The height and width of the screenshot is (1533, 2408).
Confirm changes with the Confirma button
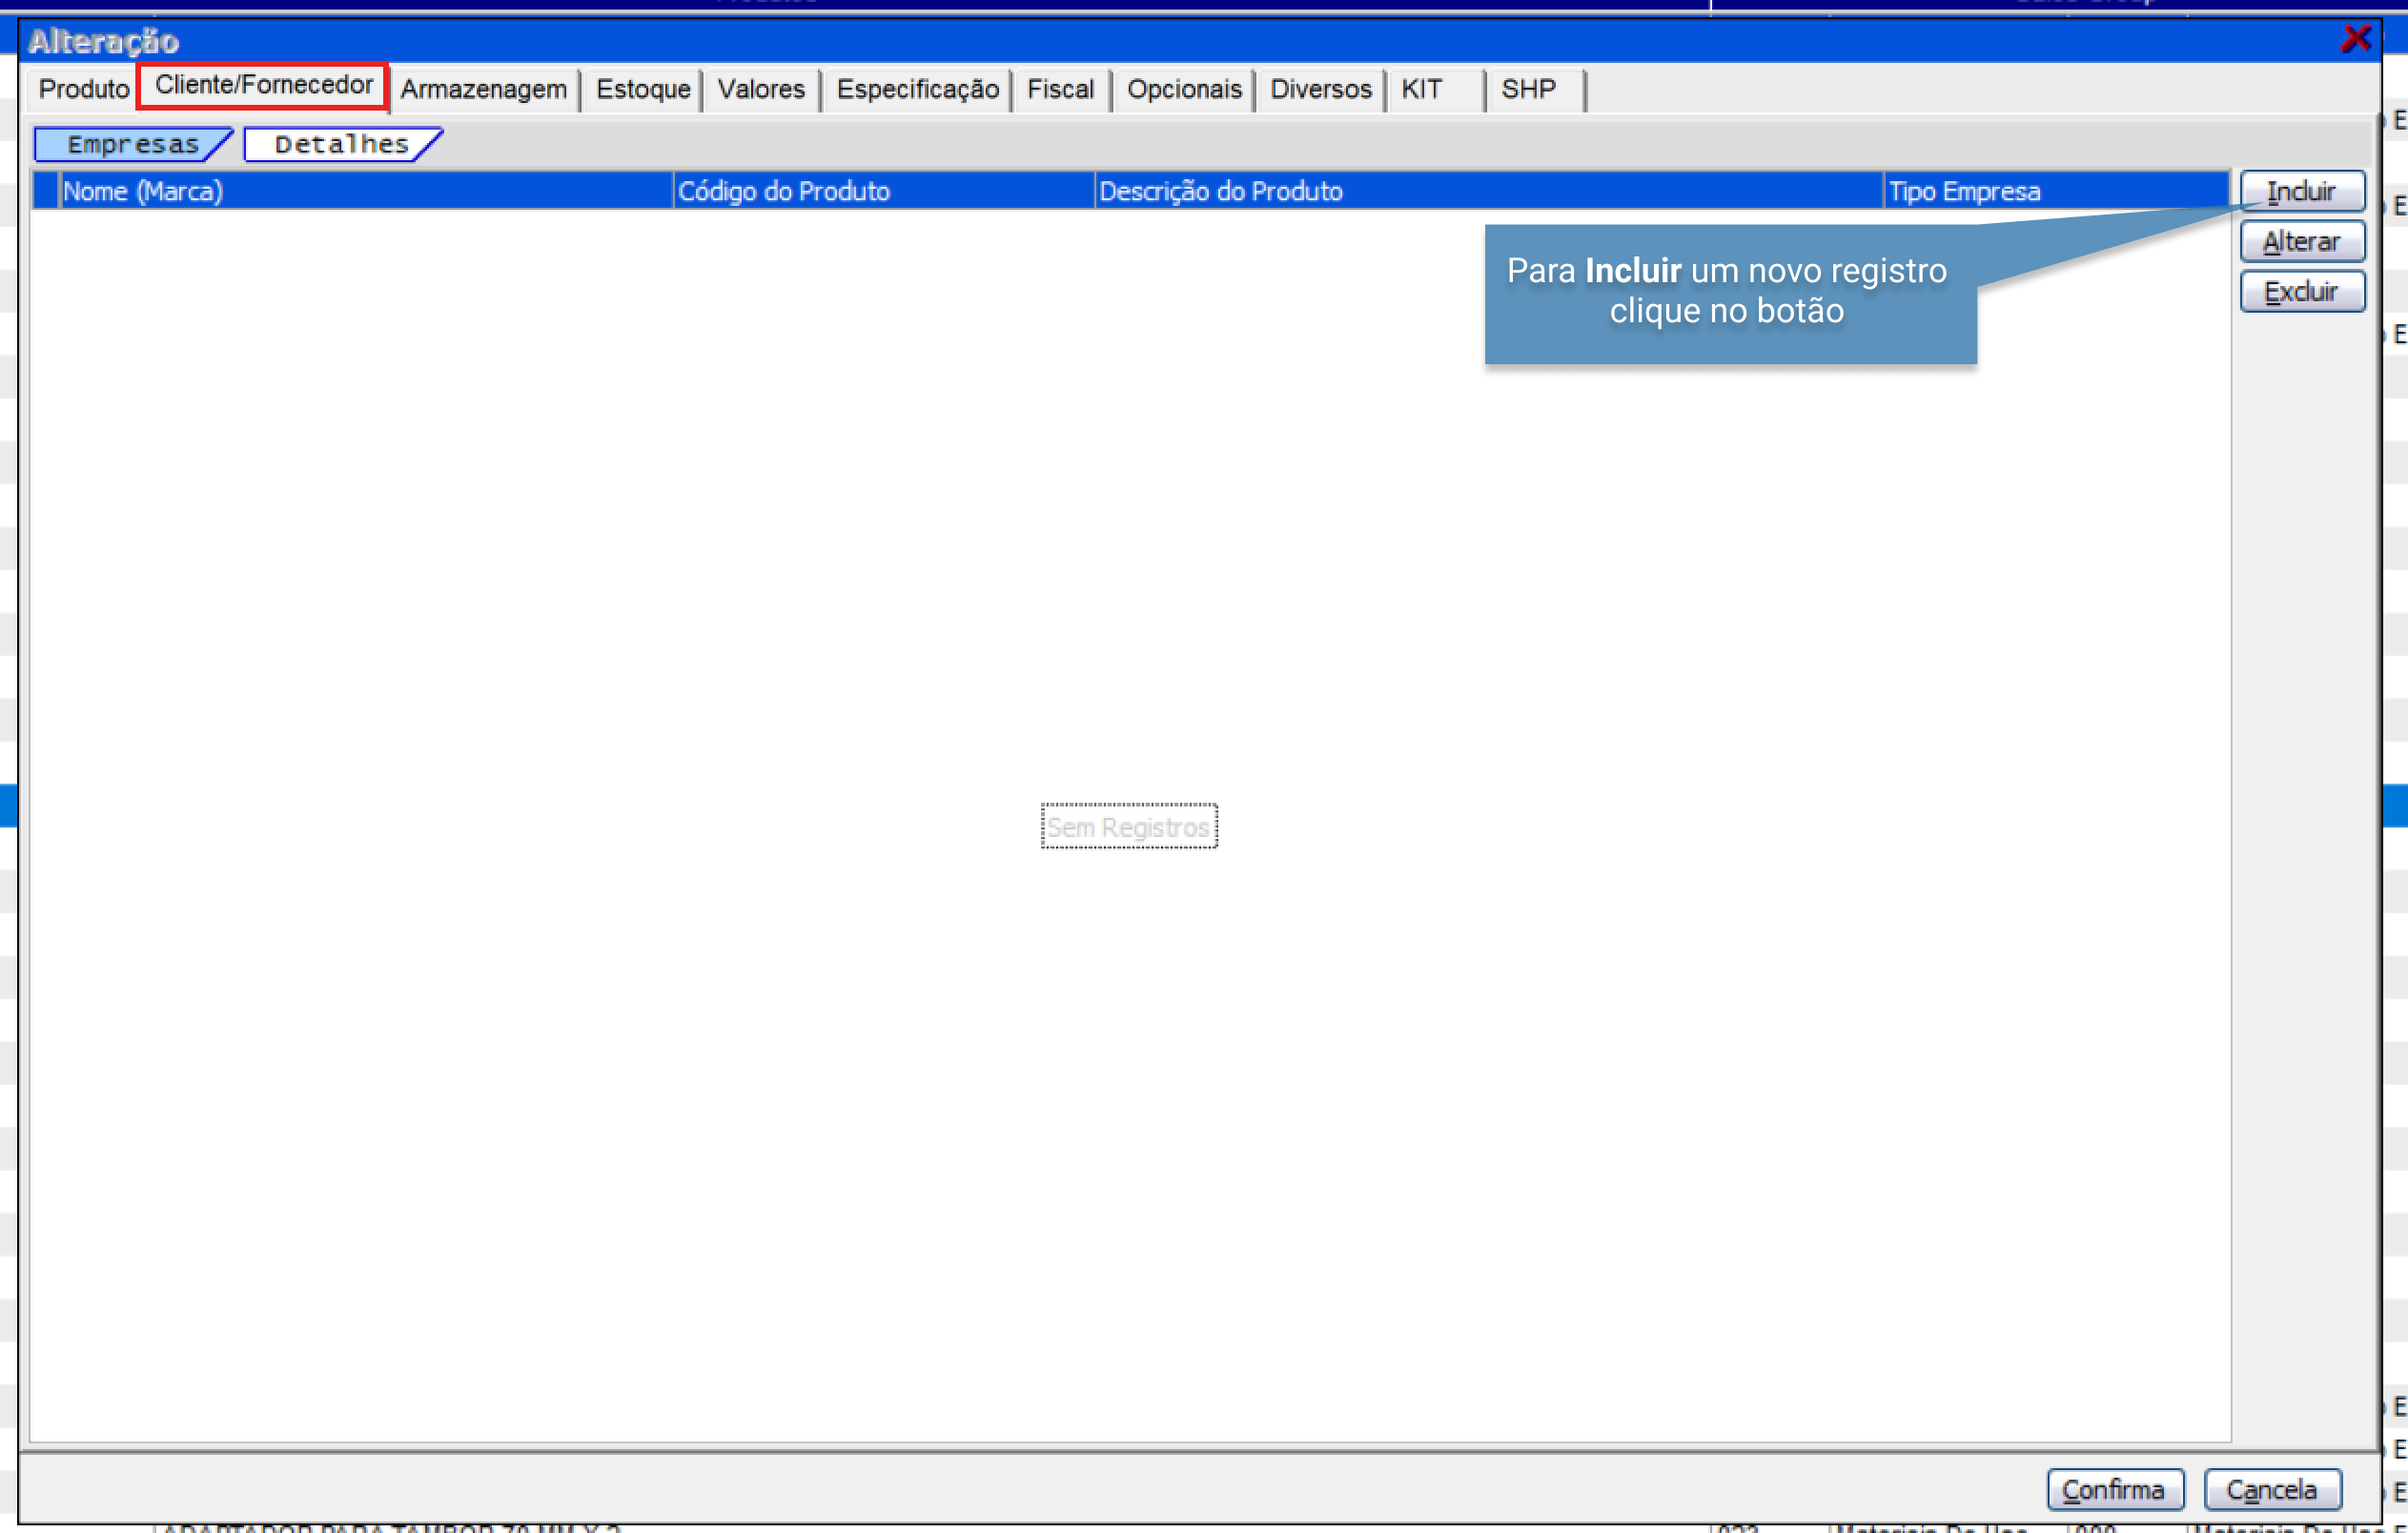(x=2114, y=1490)
